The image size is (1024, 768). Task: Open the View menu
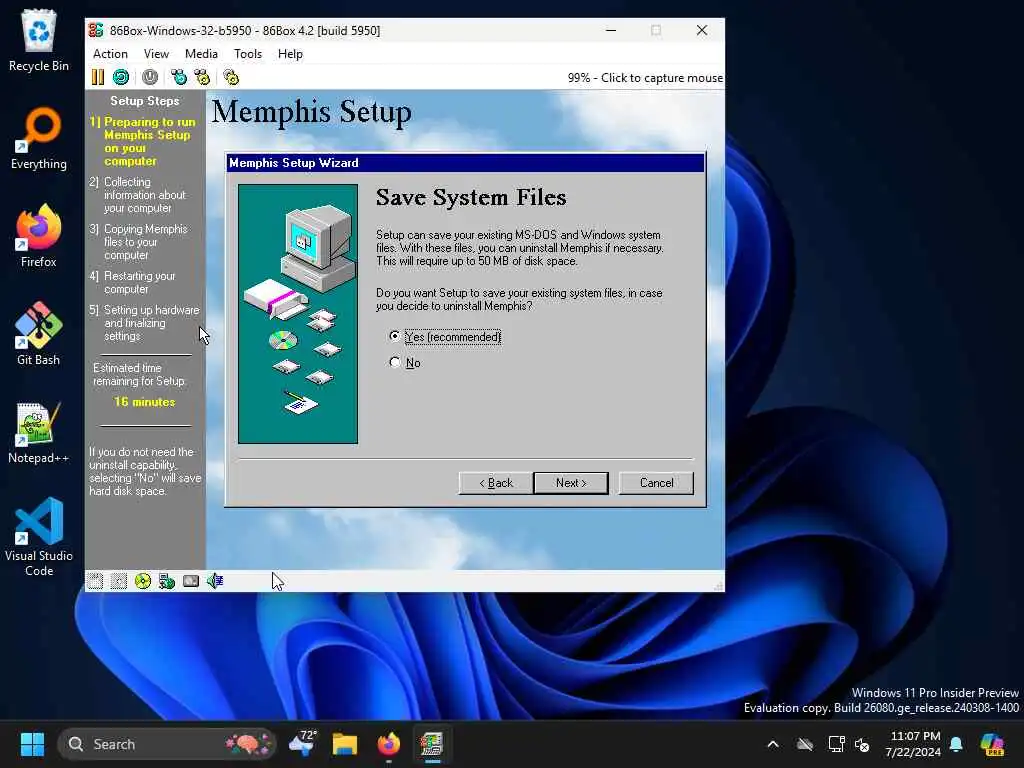156,54
